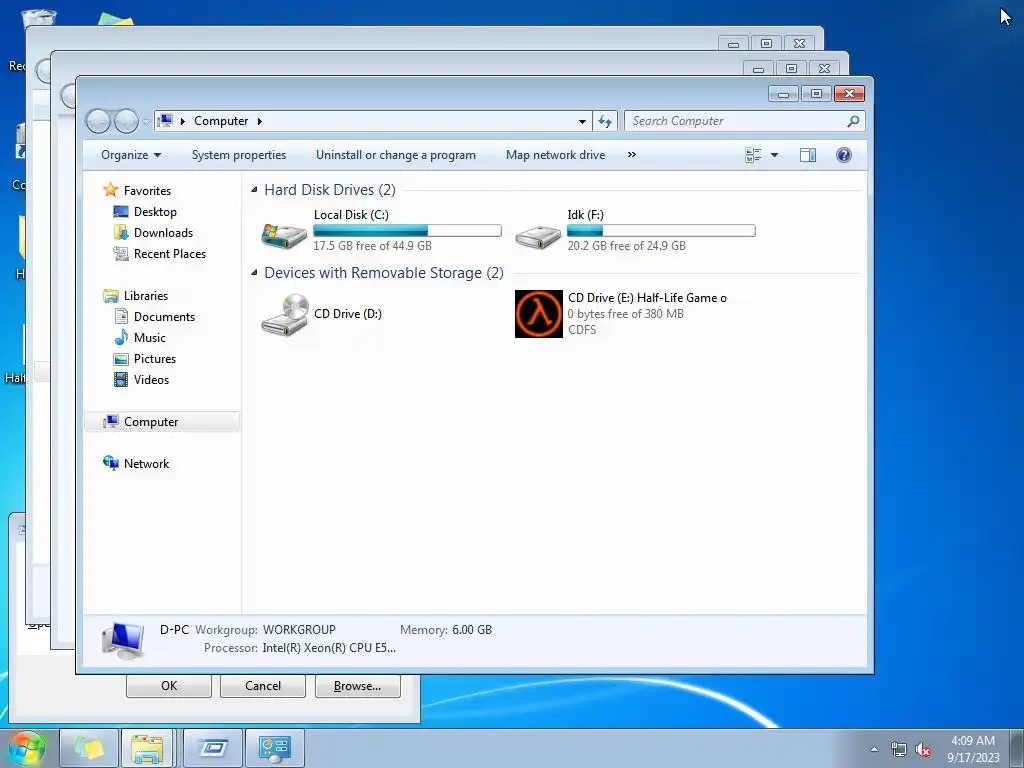
Task: Collapse Devices with Removable Storage group
Action: point(254,272)
